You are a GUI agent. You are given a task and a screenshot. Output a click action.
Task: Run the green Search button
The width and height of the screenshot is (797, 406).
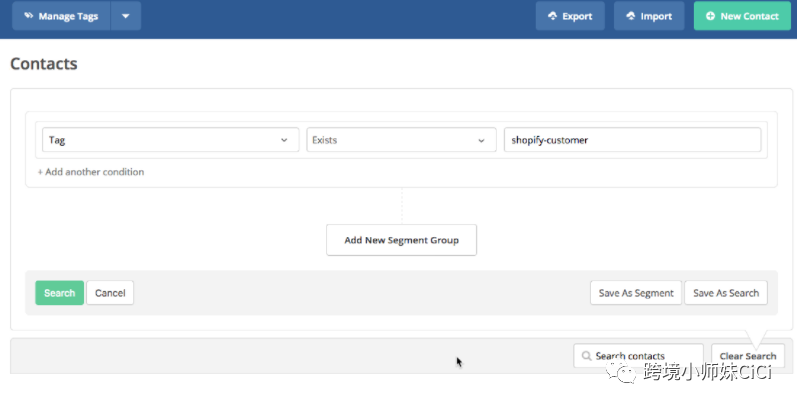click(59, 293)
